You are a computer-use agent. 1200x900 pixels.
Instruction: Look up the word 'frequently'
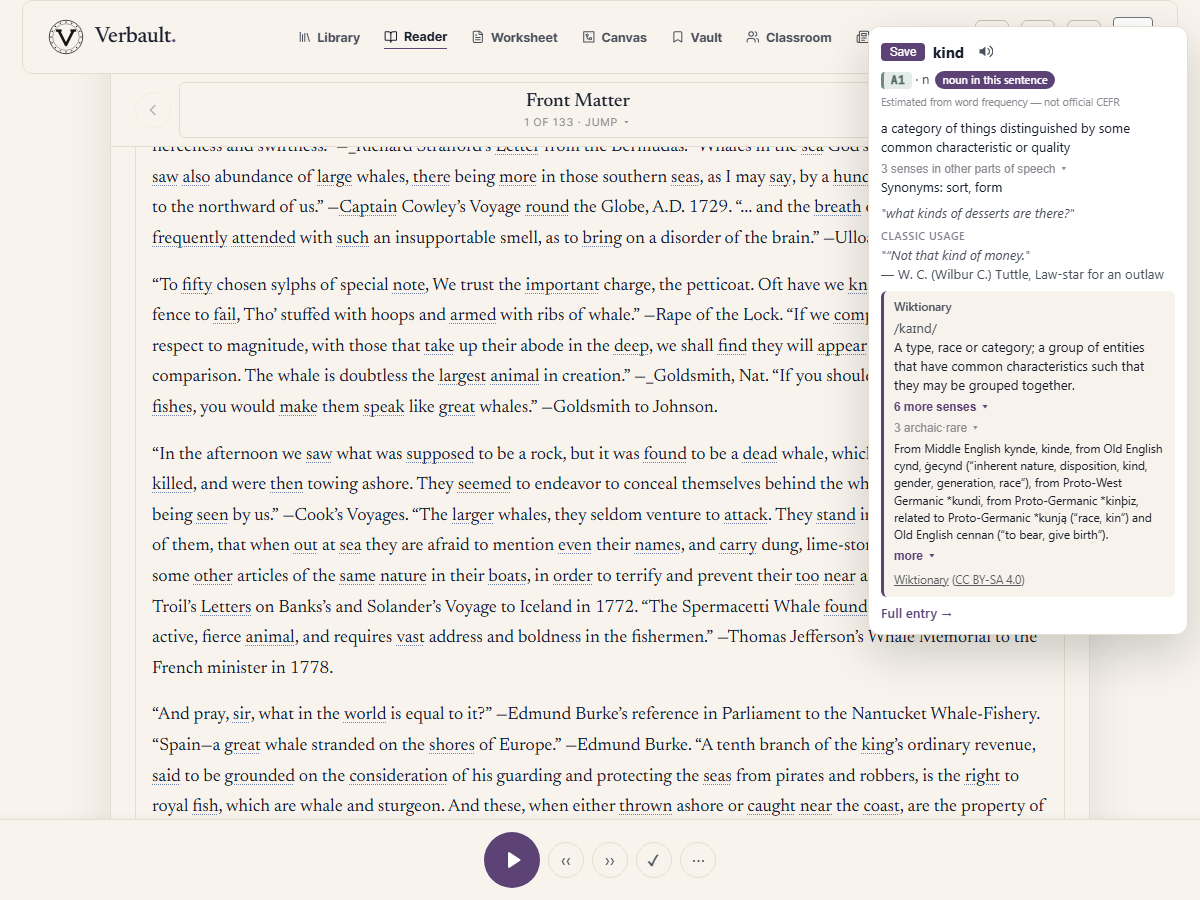click(189, 238)
